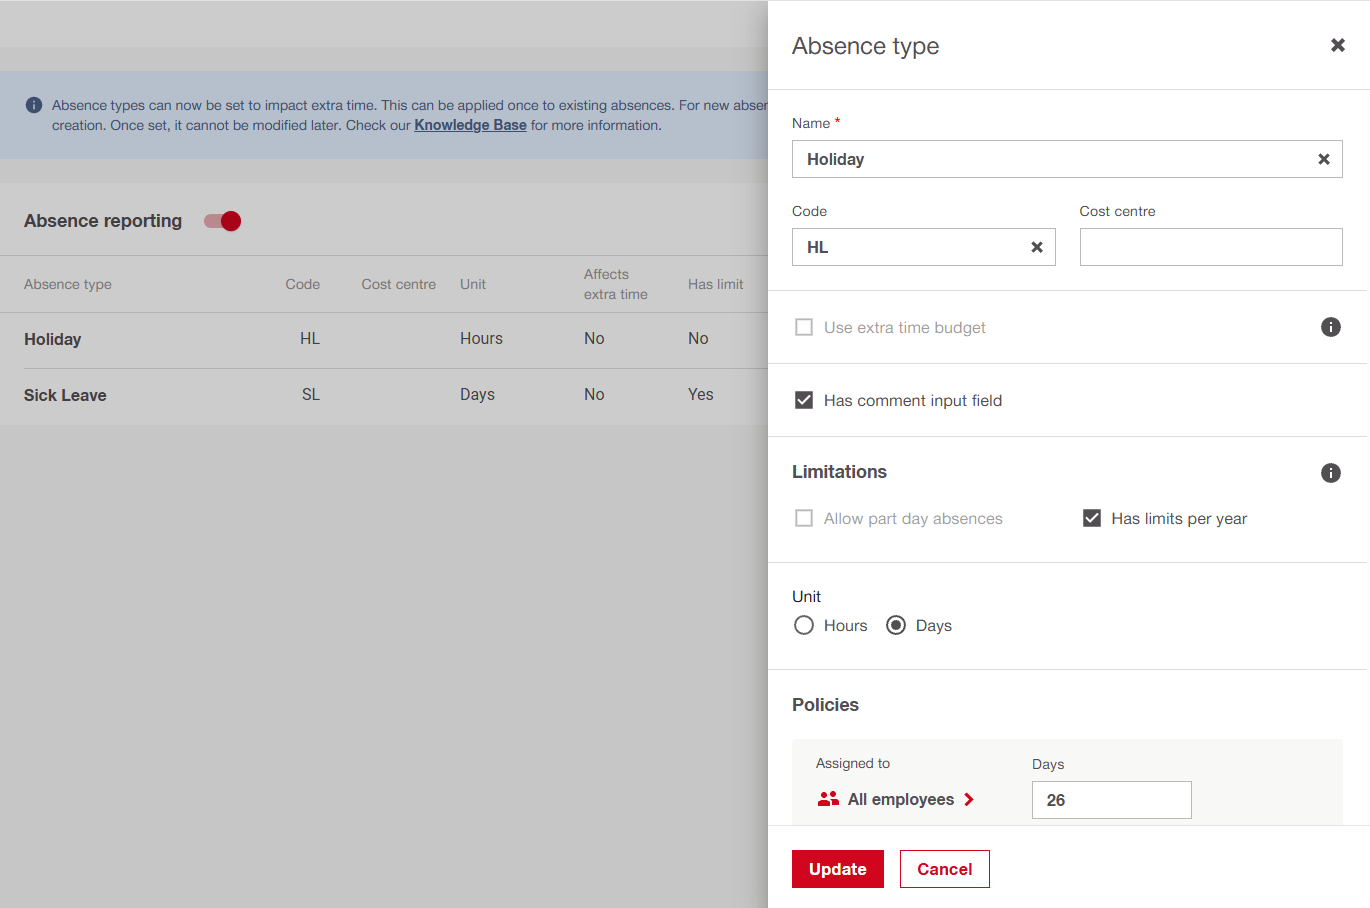Open extra time budget info tooltip

[x=1330, y=327]
